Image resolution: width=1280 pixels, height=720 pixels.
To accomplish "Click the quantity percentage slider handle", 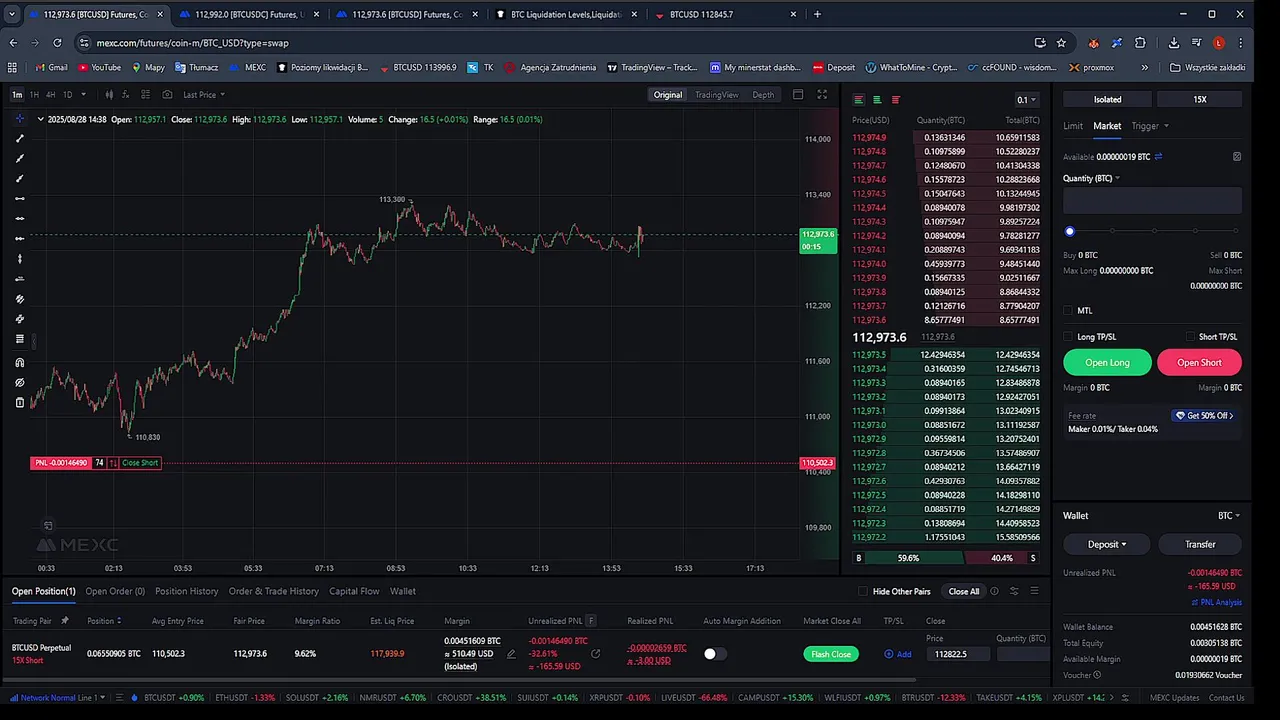I will coord(1069,231).
